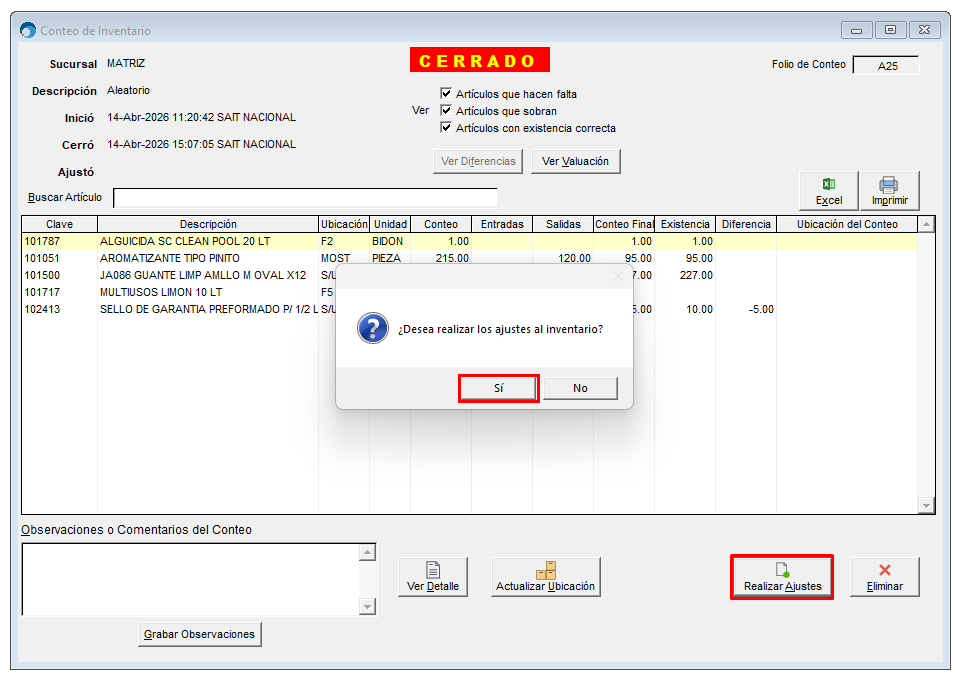Sort by the Clave column header
Screen dimensions: 955x677
(59, 224)
